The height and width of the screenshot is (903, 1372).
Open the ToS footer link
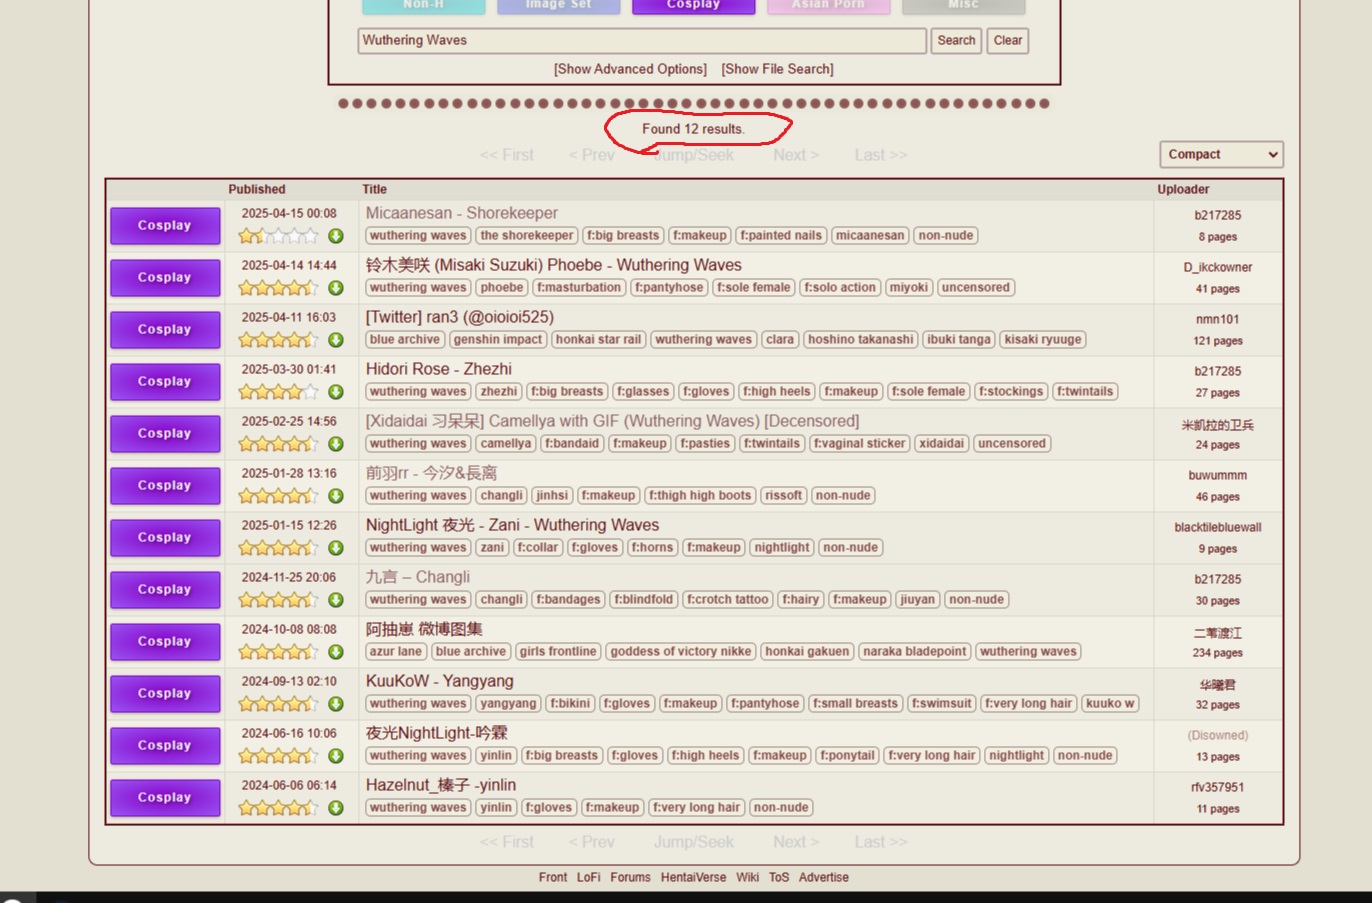(x=779, y=877)
